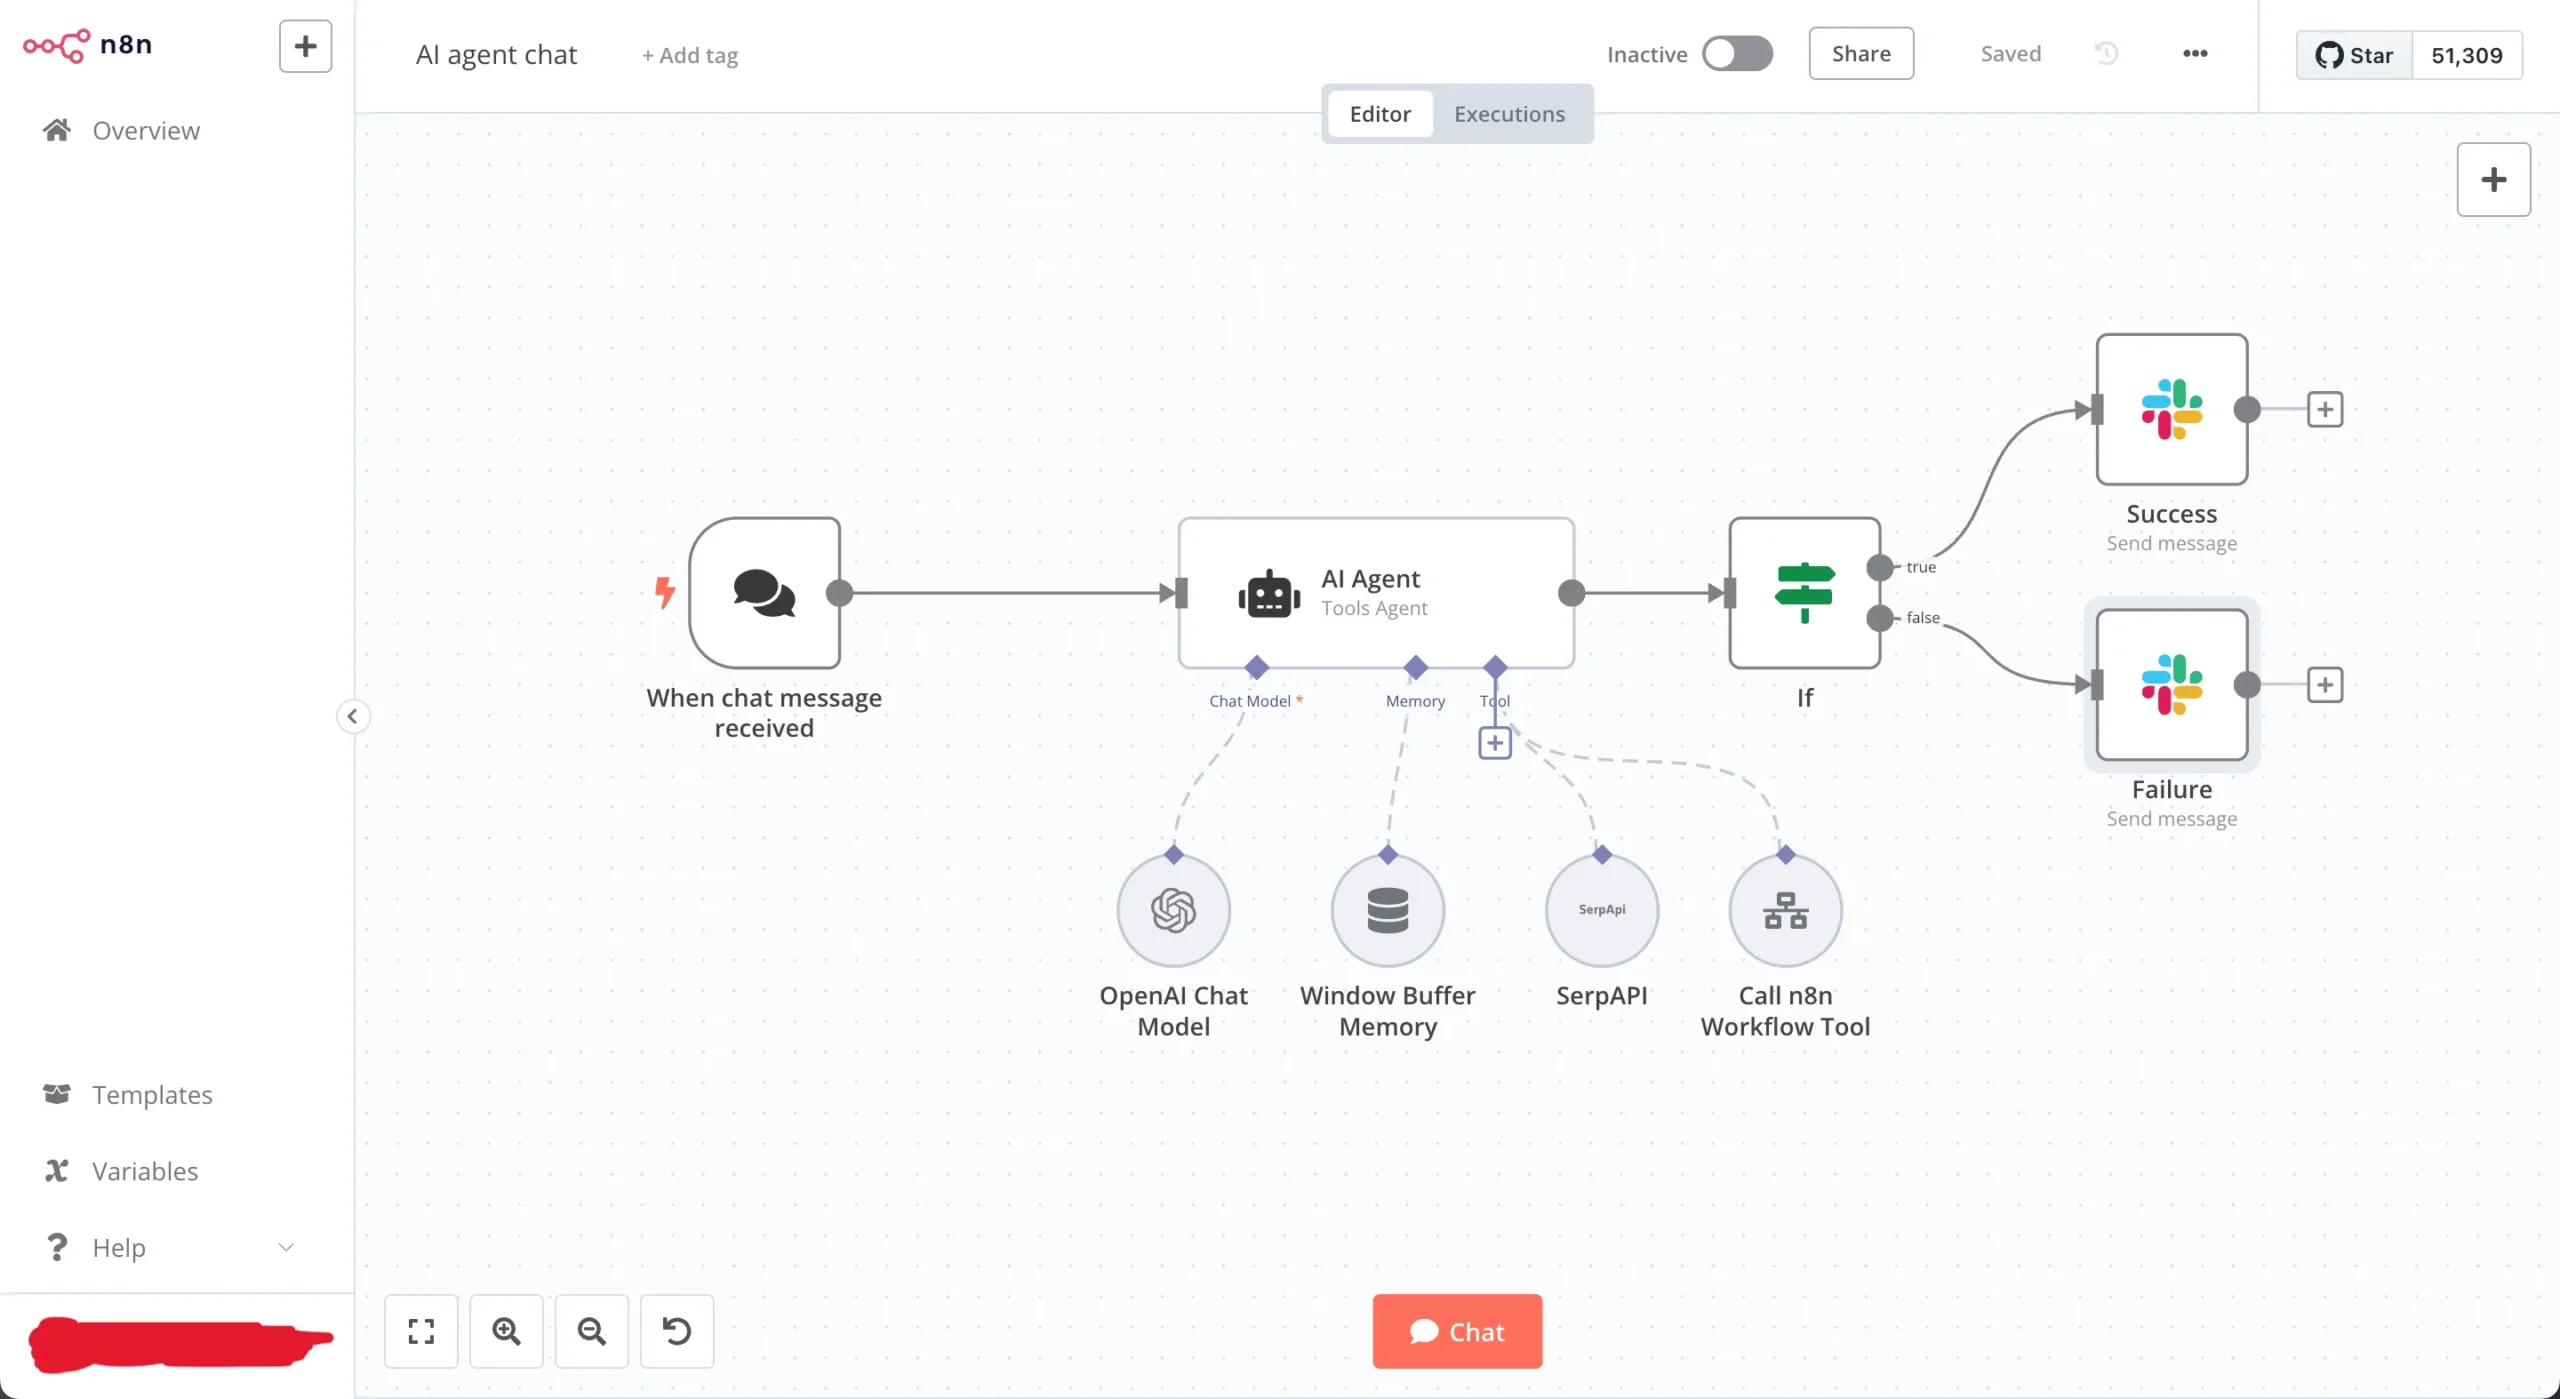The height and width of the screenshot is (1399, 2560).
Task: Open the If node
Action: [1803, 592]
